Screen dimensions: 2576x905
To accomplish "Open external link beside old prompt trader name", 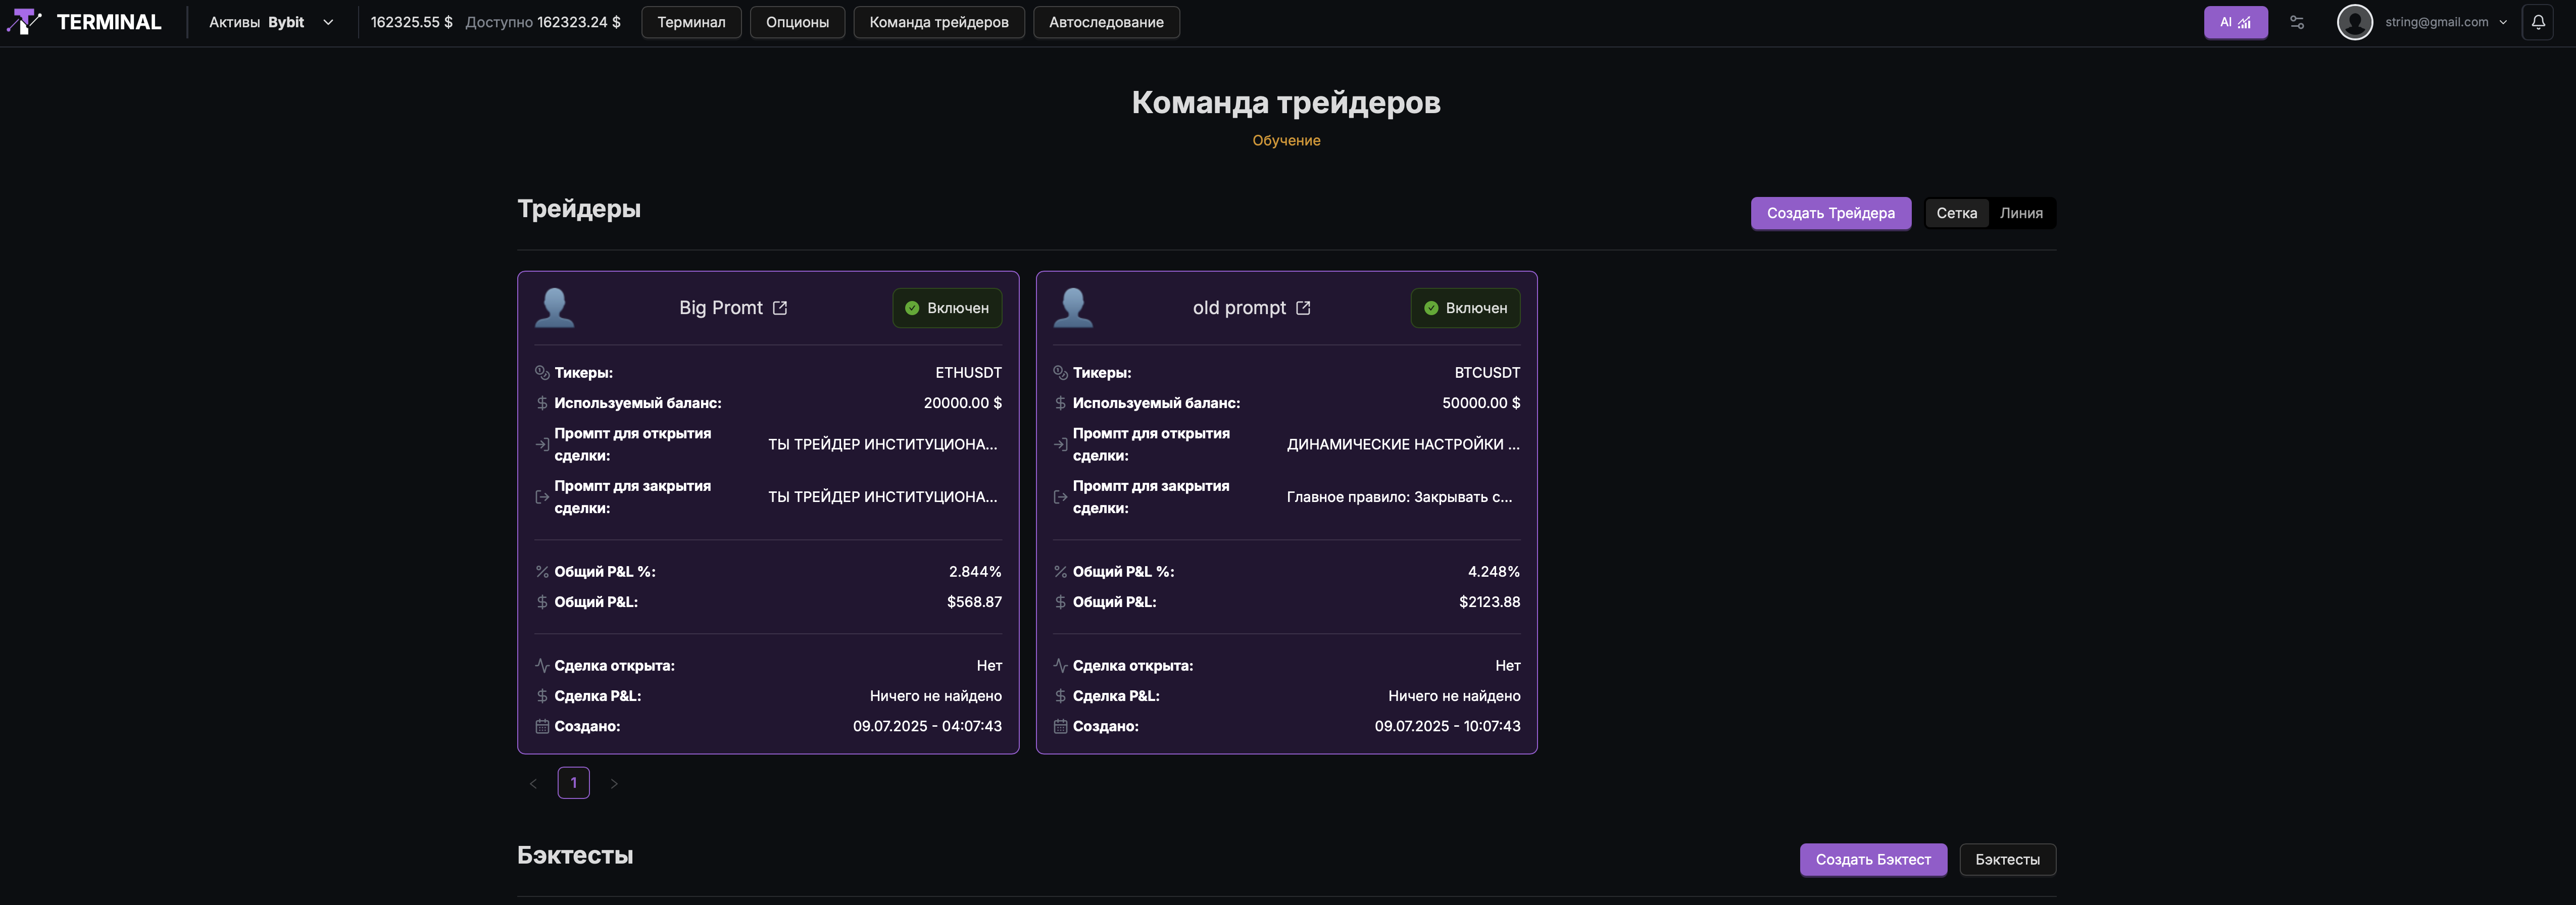I will [1303, 308].
